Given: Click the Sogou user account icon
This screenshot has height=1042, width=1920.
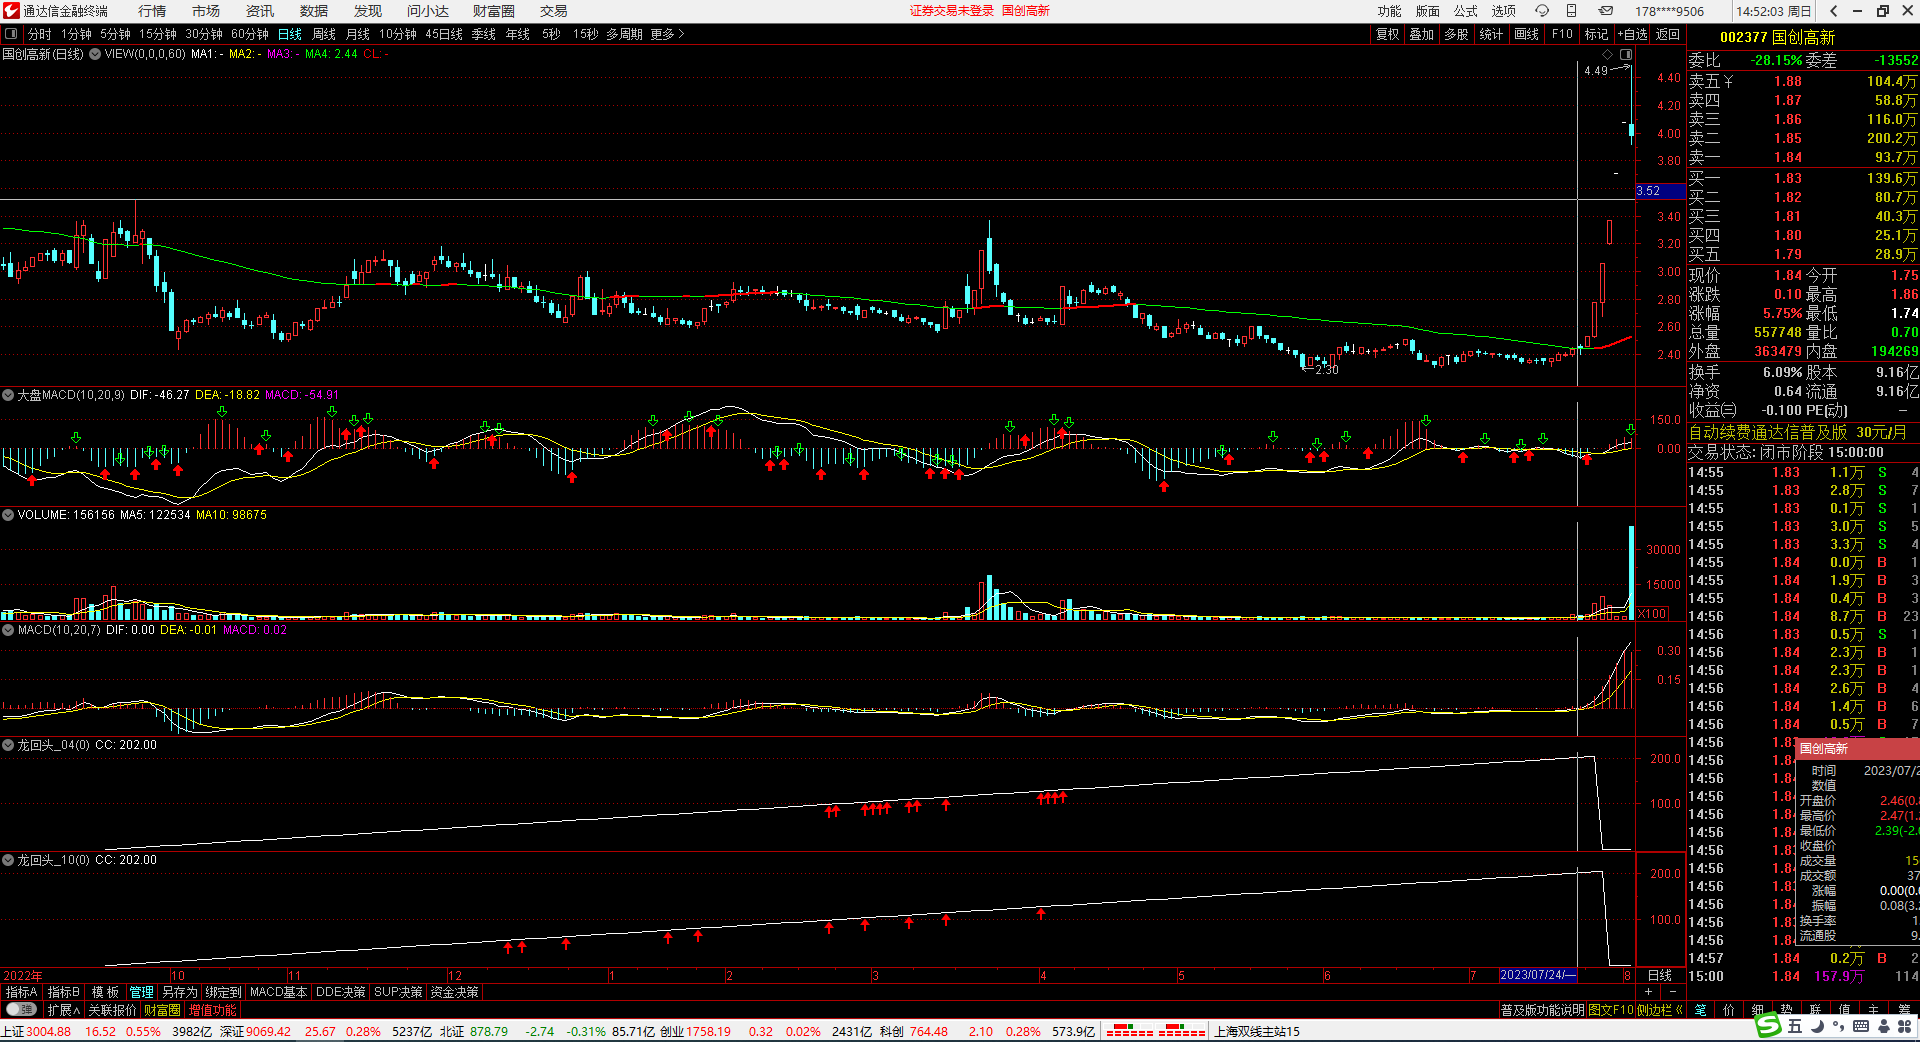Looking at the screenshot, I should click(x=1883, y=1026).
